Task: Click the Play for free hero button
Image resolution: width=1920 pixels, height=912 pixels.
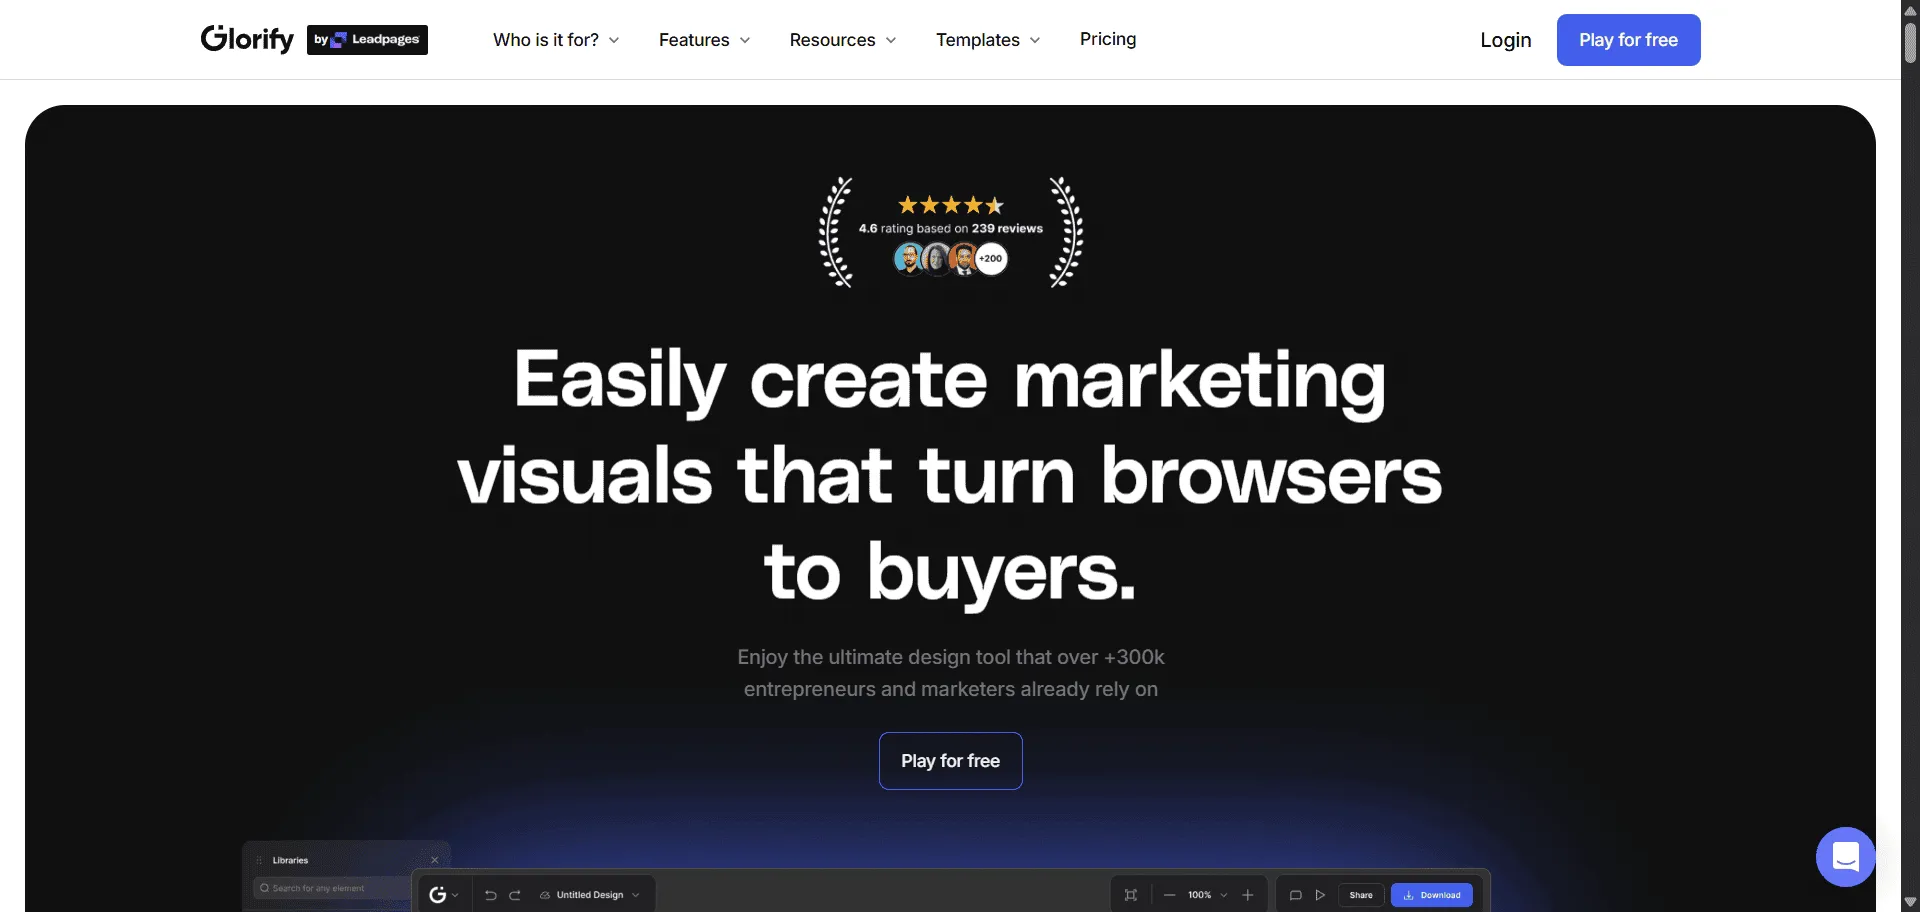Action: click(x=950, y=760)
